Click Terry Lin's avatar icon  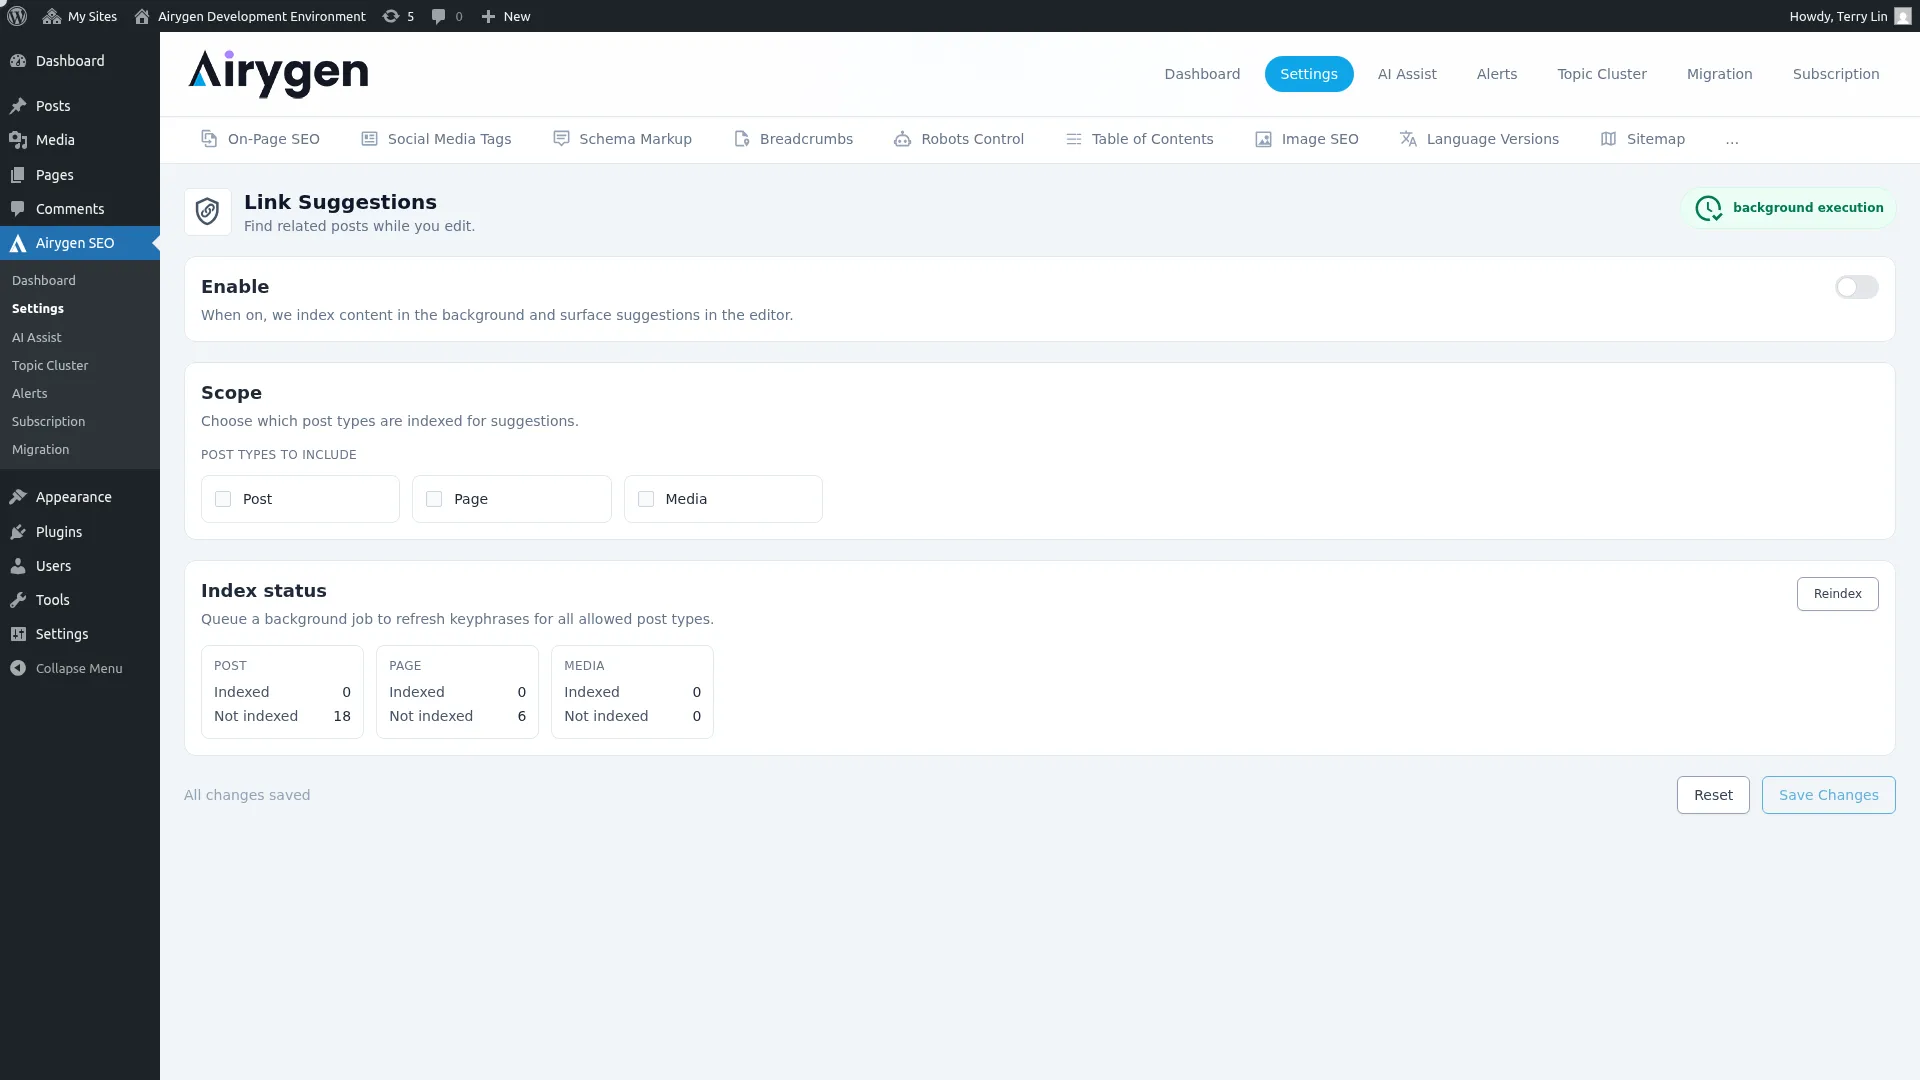pos(1903,16)
